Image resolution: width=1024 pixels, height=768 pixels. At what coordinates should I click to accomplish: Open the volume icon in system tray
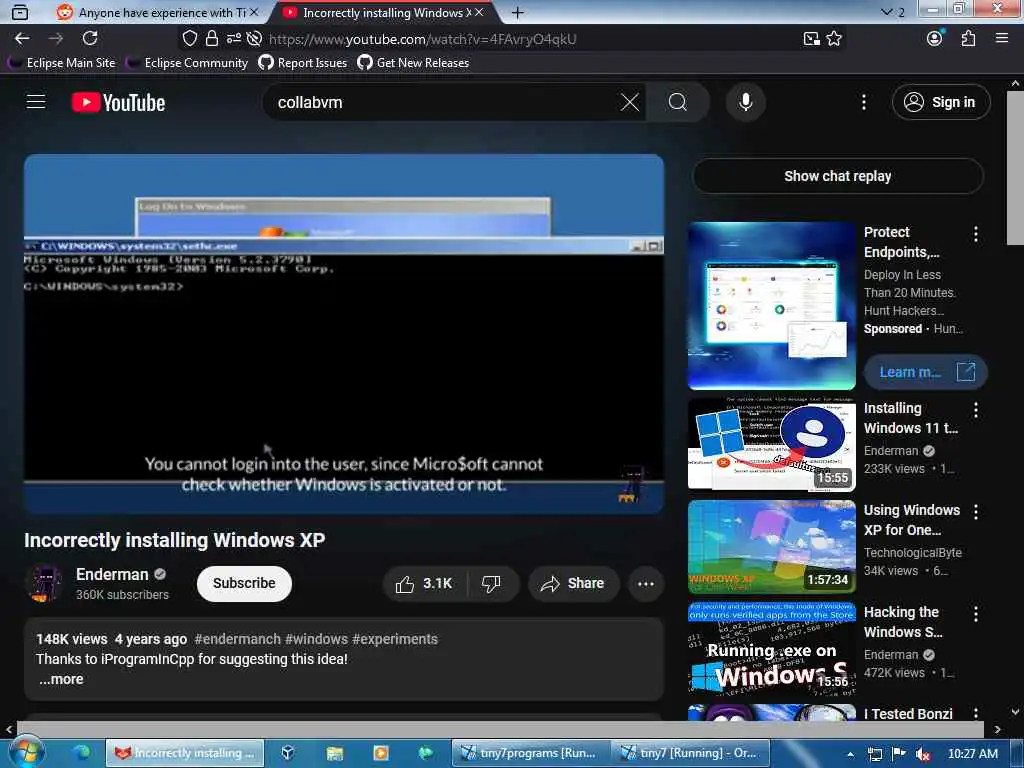923,754
